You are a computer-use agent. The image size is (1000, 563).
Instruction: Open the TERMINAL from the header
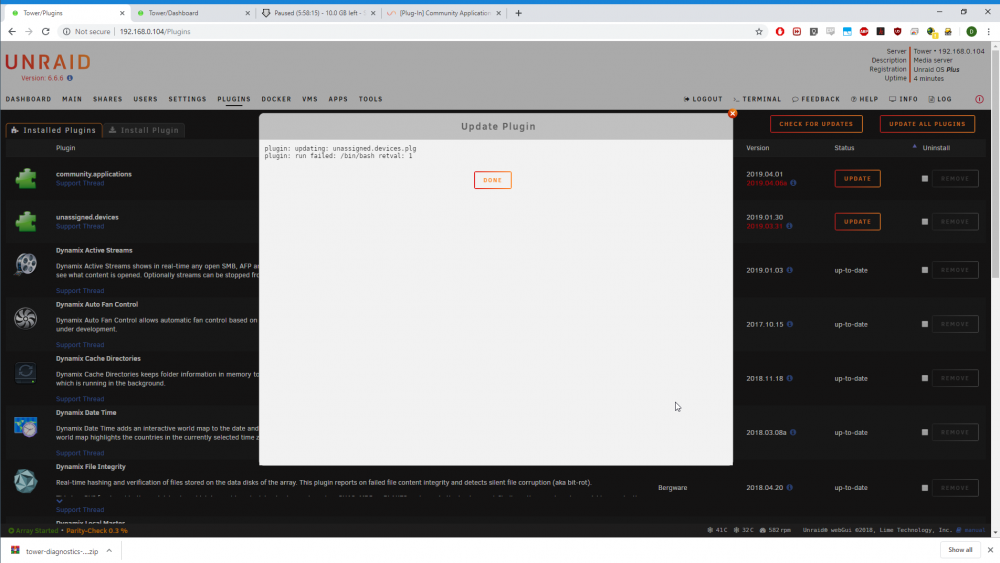757,99
